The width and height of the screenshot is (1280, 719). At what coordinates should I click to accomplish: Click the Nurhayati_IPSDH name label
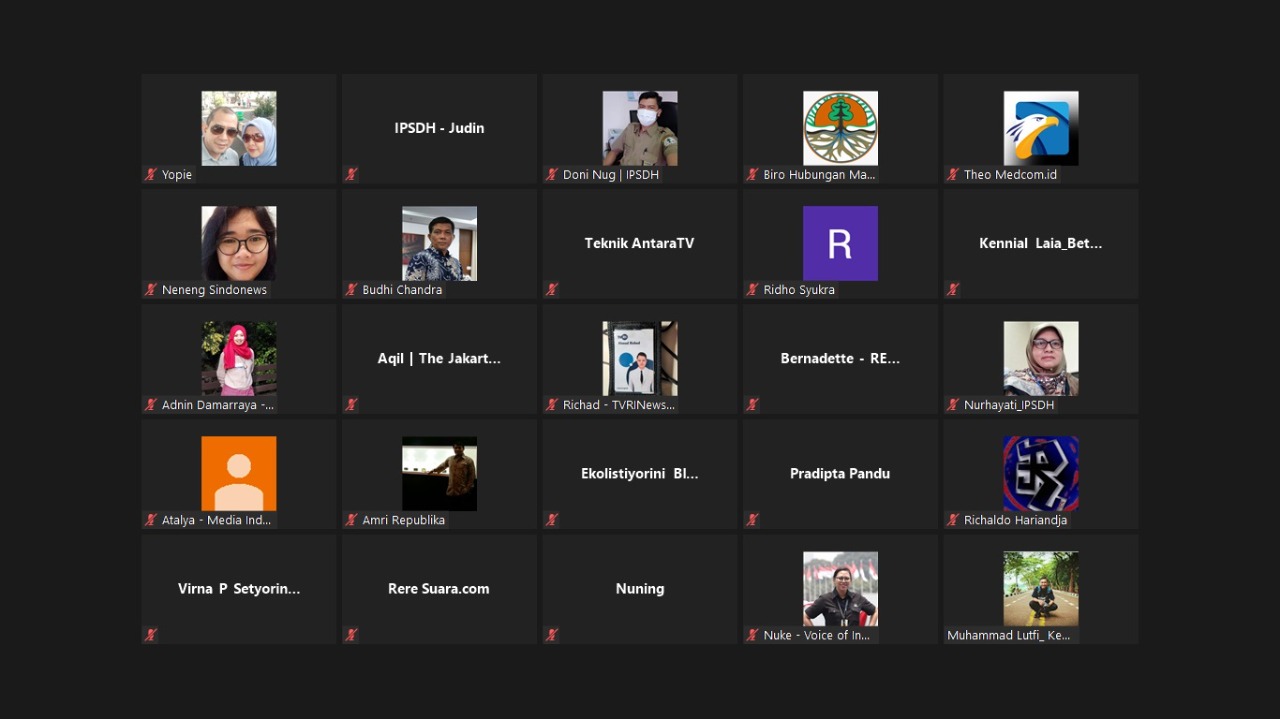1008,405
